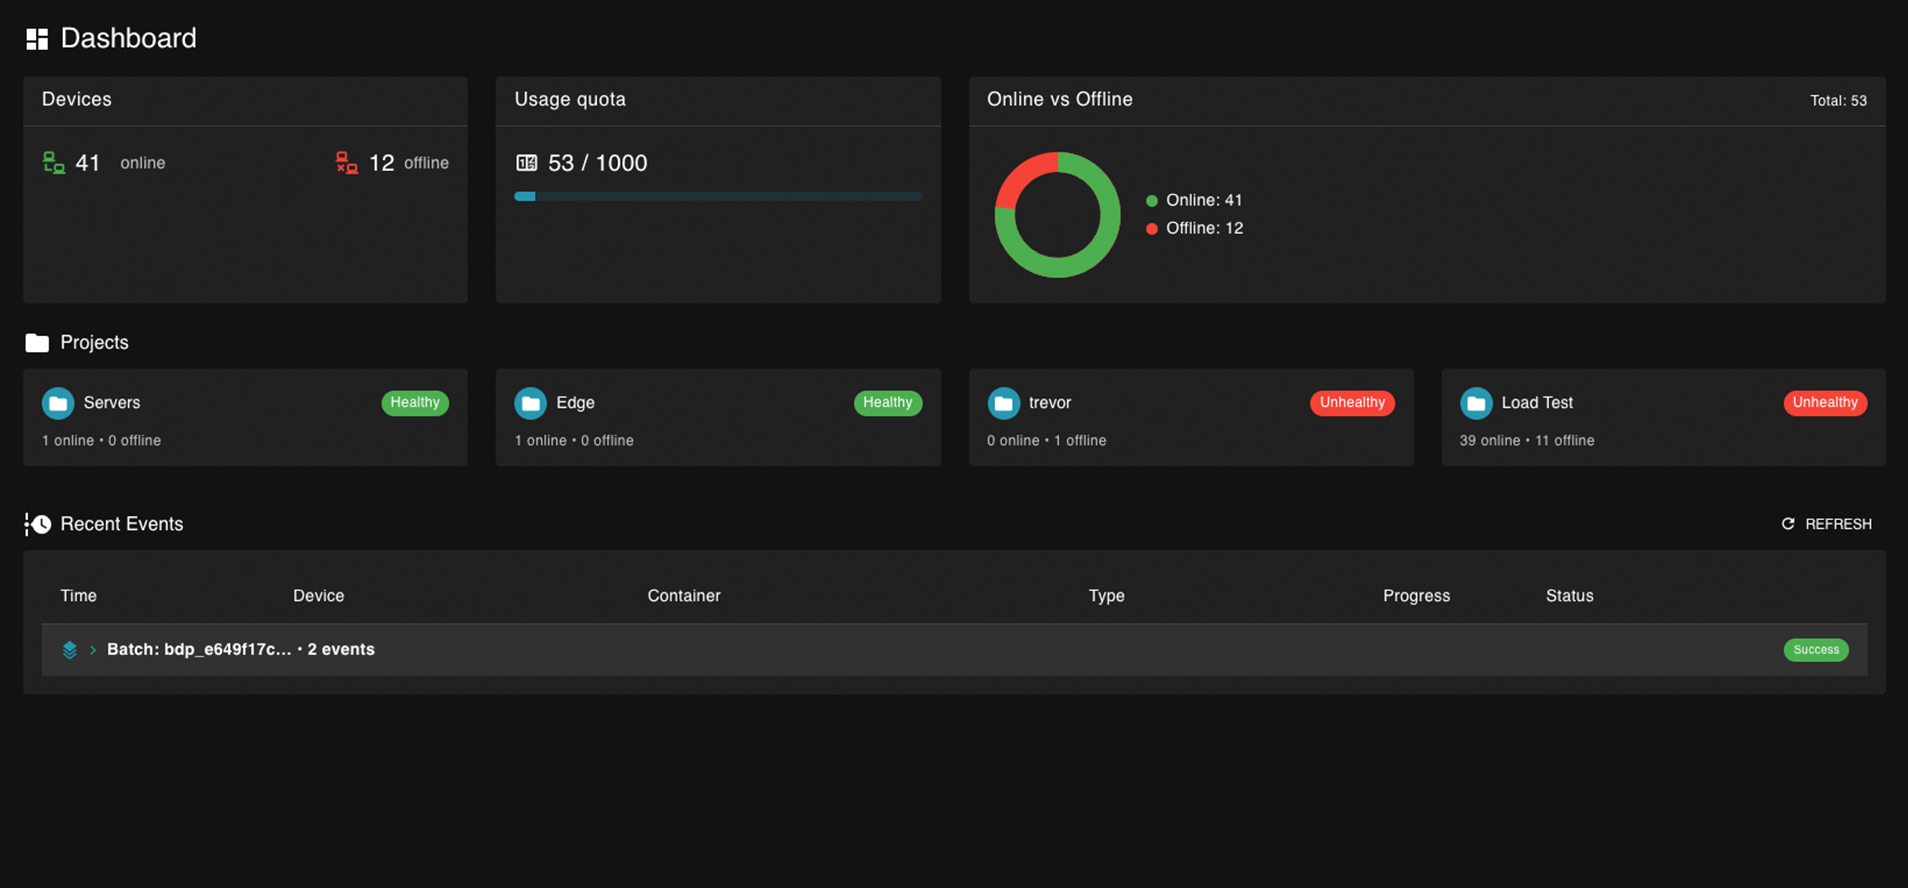The height and width of the screenshot is (888, 1908).
Task: Click the red Offline: 12 legend dot
Action: coord(1152,229)
